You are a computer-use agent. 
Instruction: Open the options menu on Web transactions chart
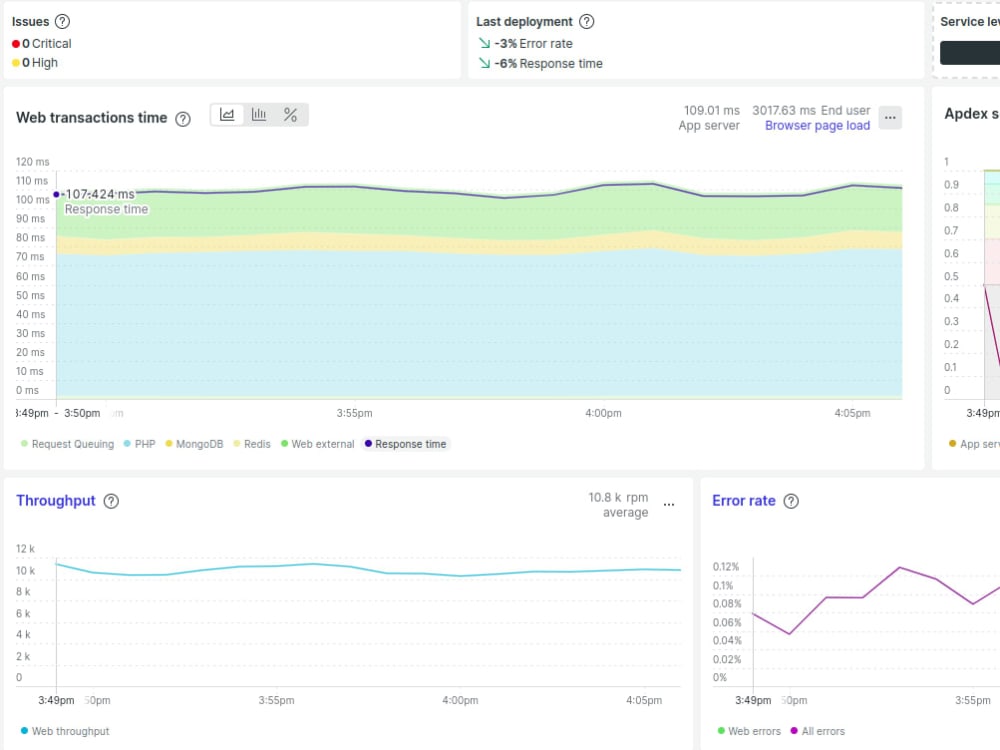890,118
